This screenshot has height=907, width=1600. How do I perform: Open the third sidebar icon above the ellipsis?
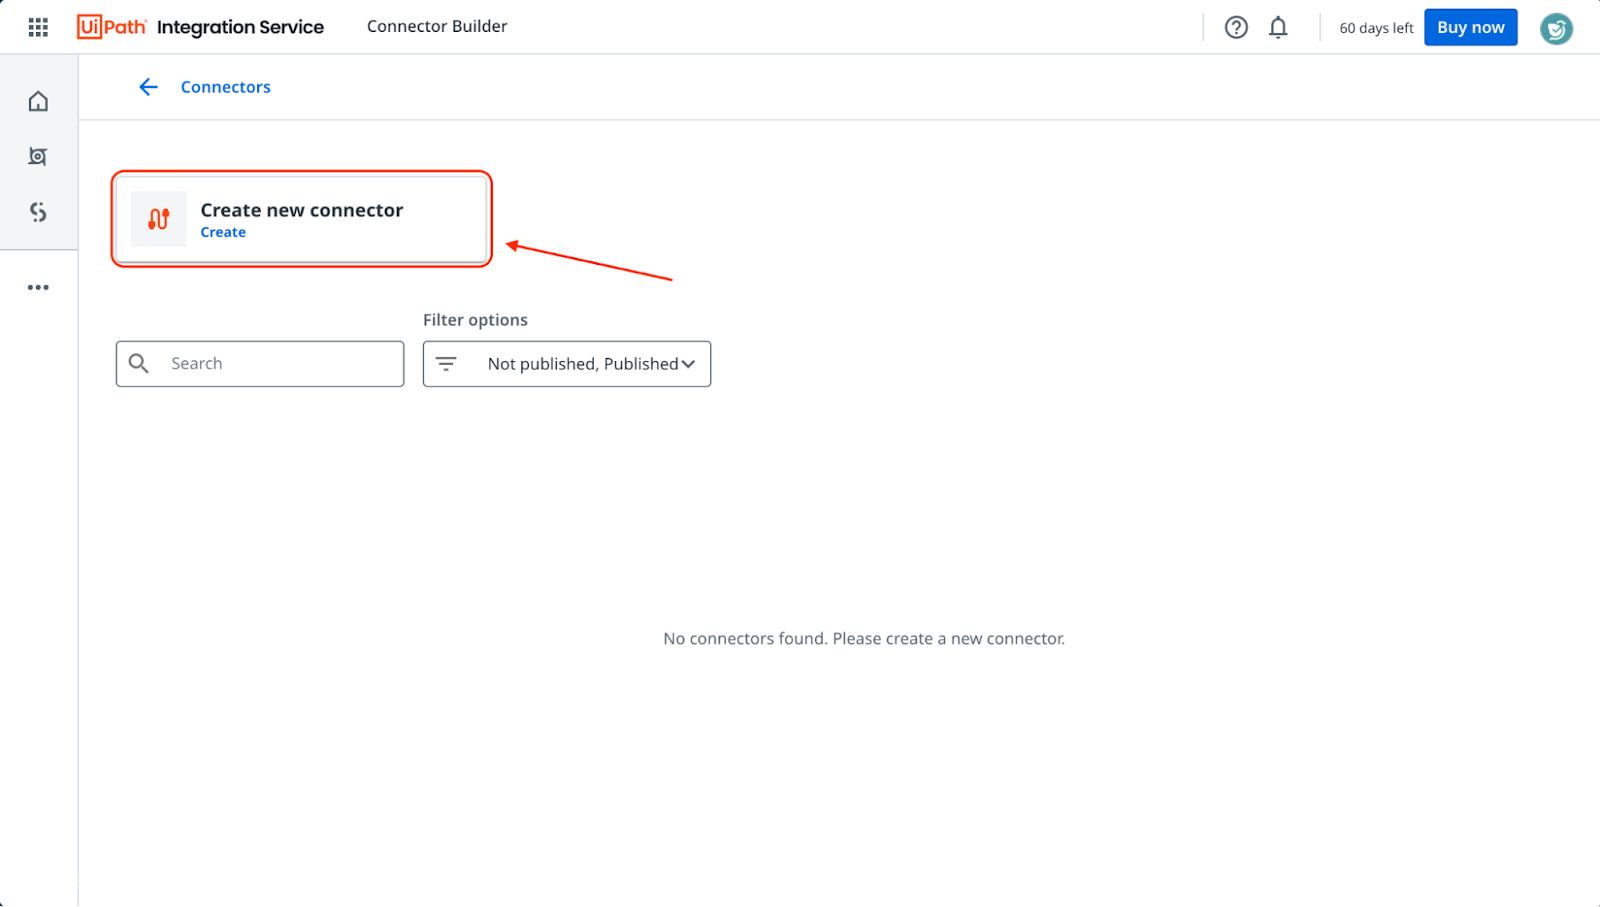[x=38, y=212]
